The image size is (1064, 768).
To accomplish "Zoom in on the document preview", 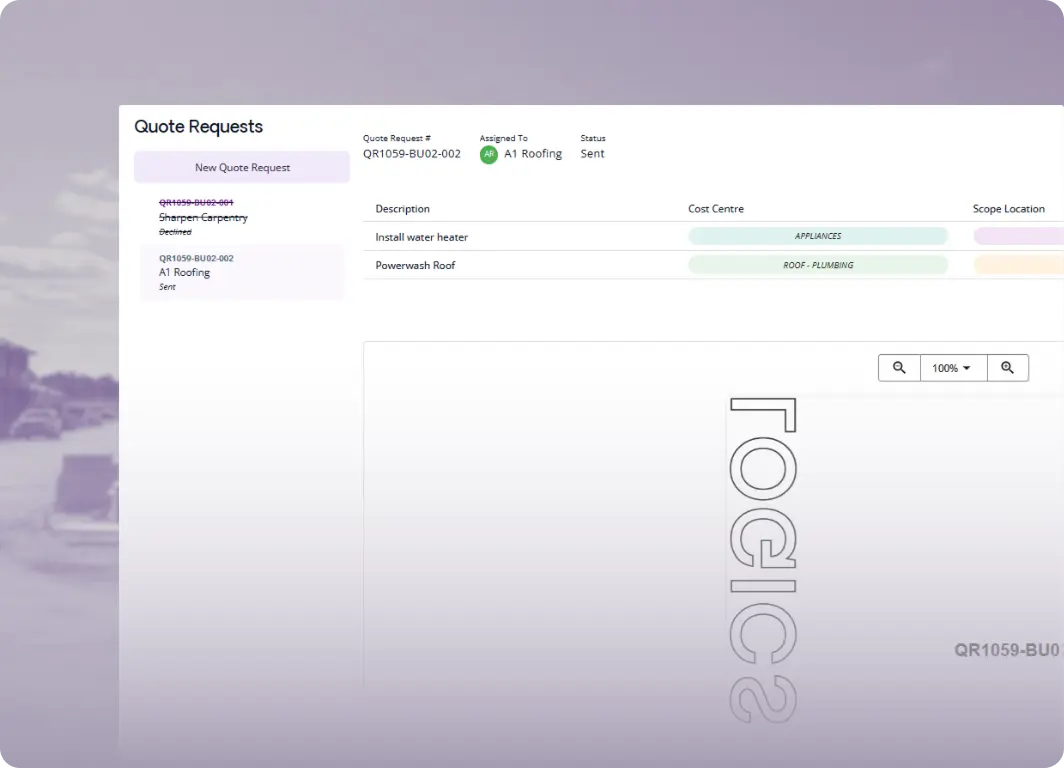I will point(1007,368).
